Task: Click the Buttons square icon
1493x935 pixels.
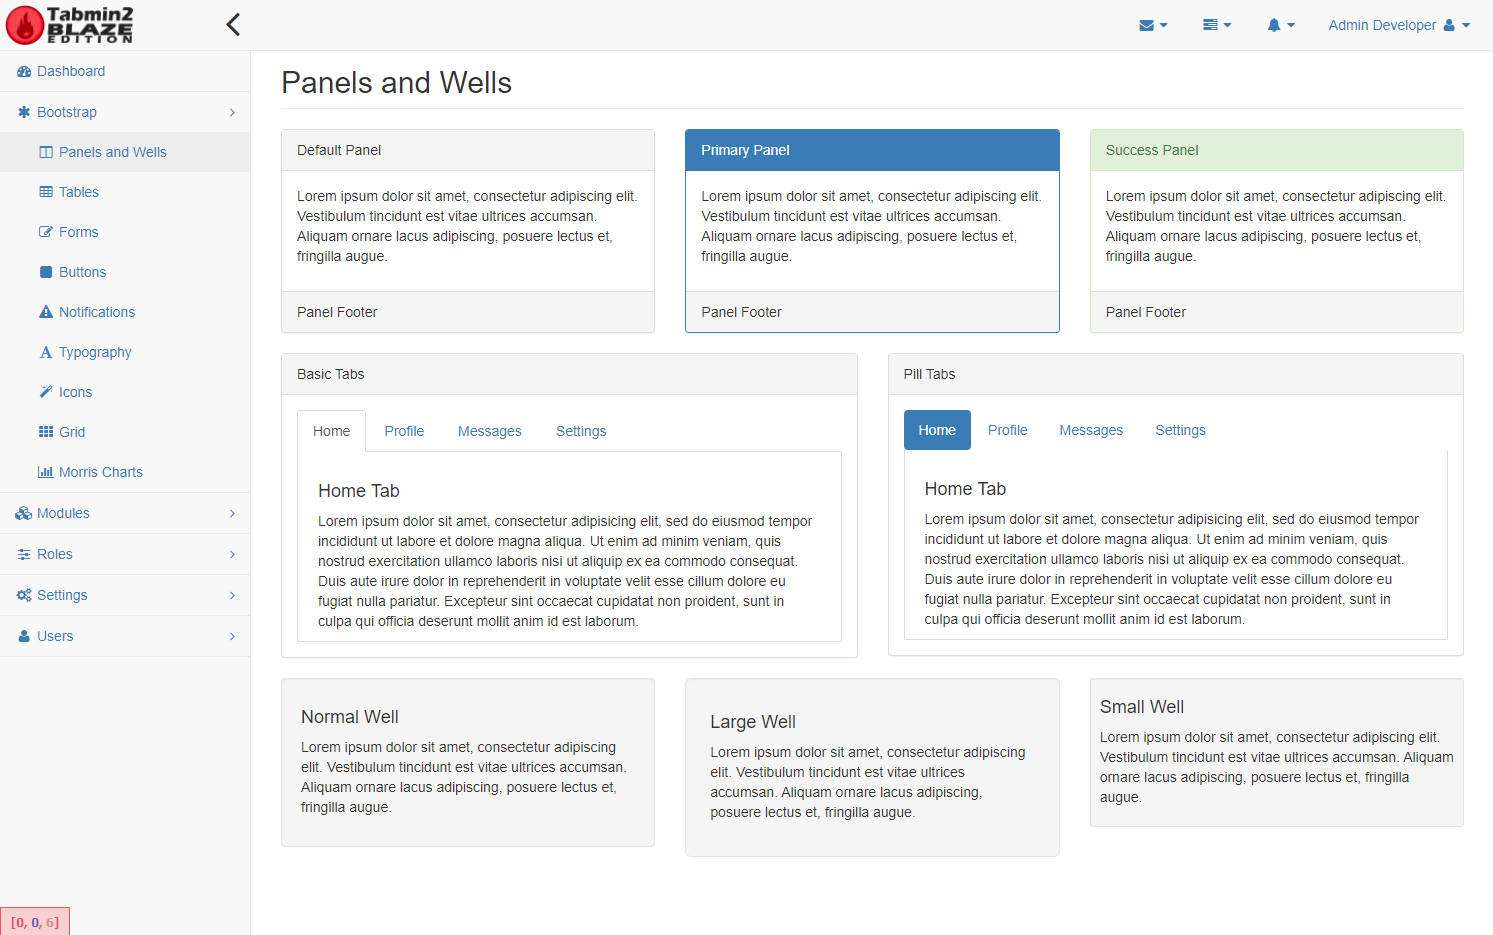Action: pyautogui.click(x=46, y=272)
